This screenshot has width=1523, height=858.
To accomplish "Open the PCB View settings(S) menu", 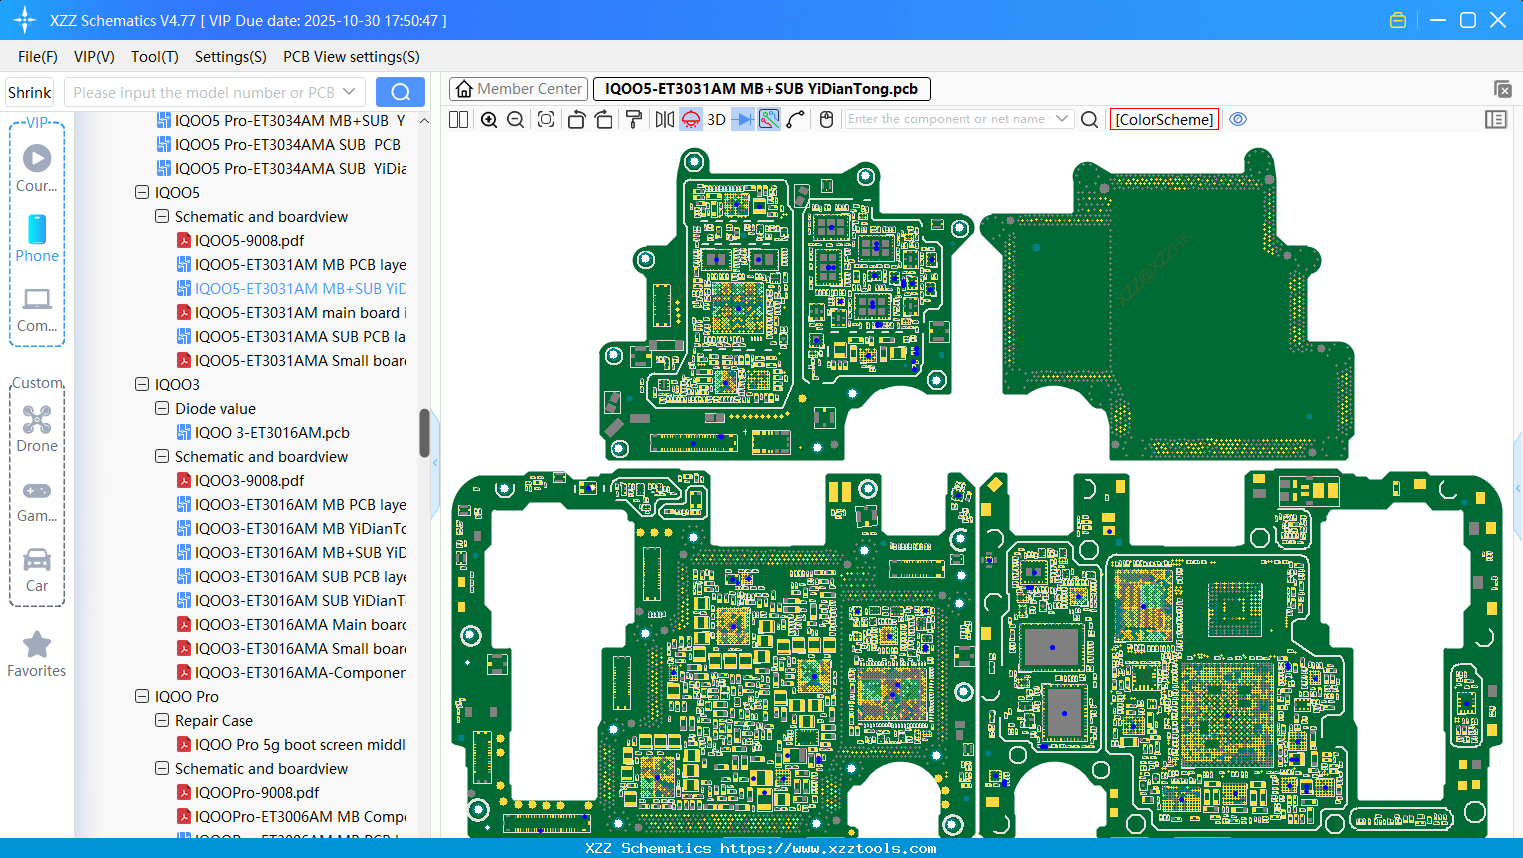I will point(351,57).
